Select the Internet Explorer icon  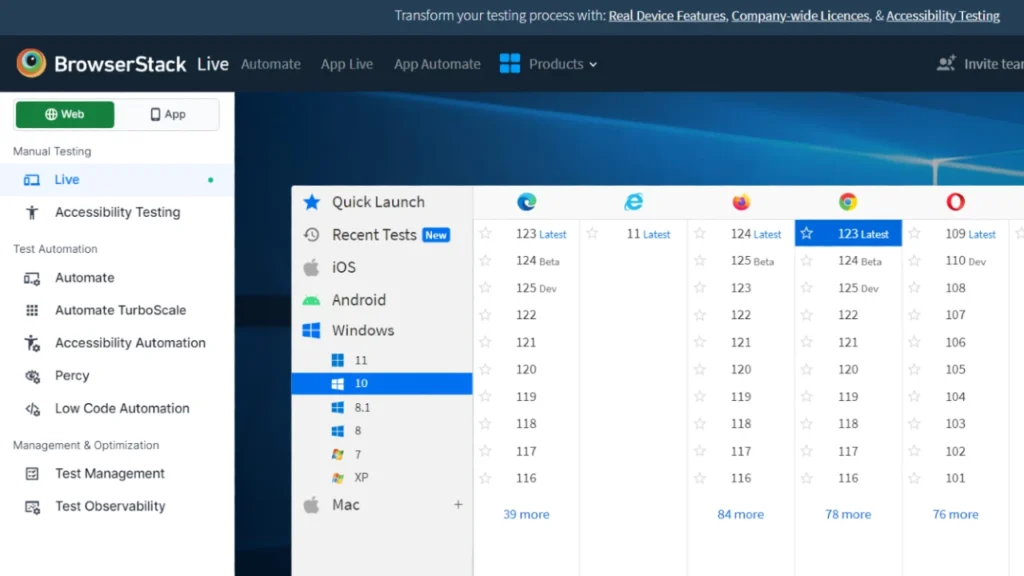coord(633,201)
